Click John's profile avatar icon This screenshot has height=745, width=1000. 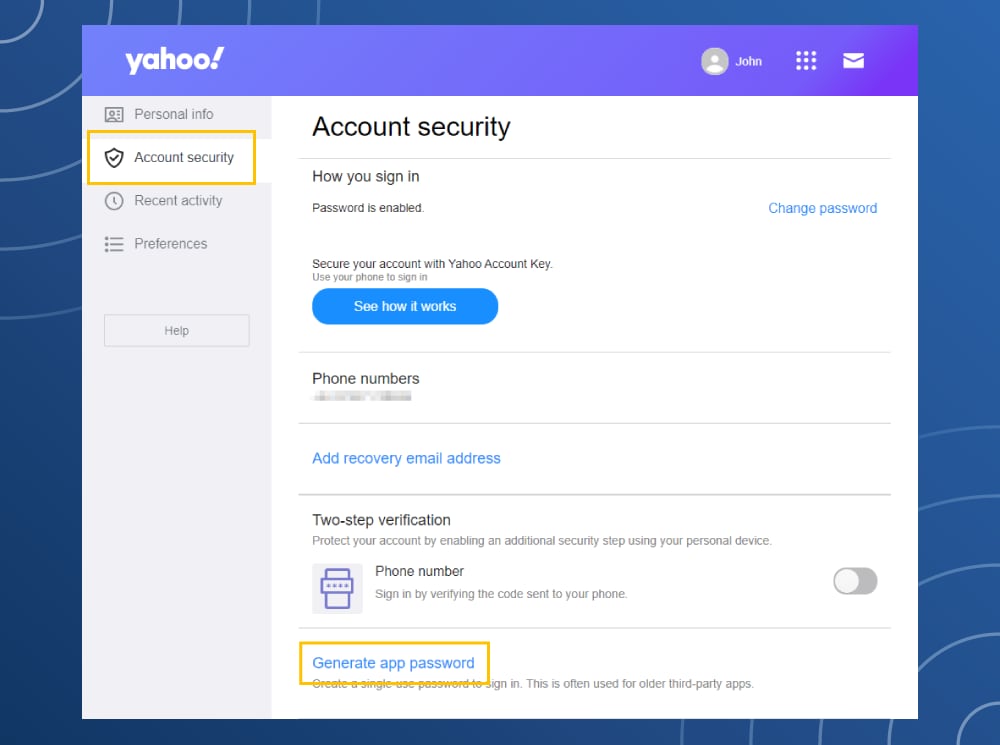tap(716, 60)
